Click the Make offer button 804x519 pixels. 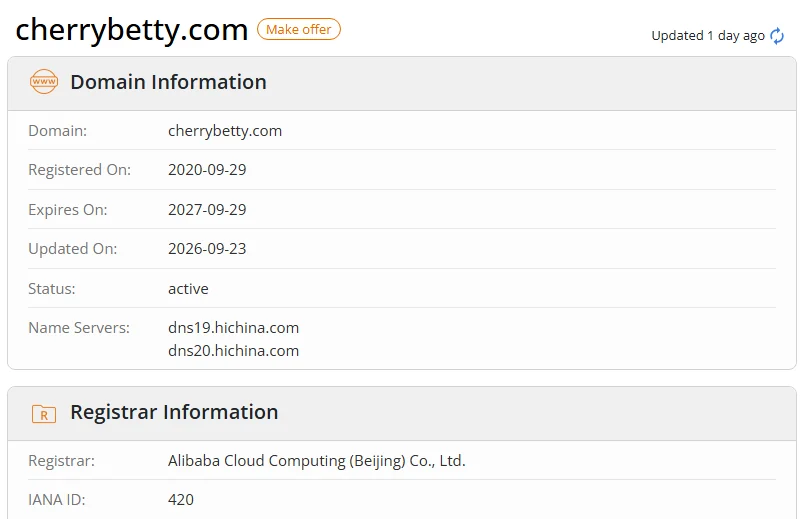coord(298,29)
